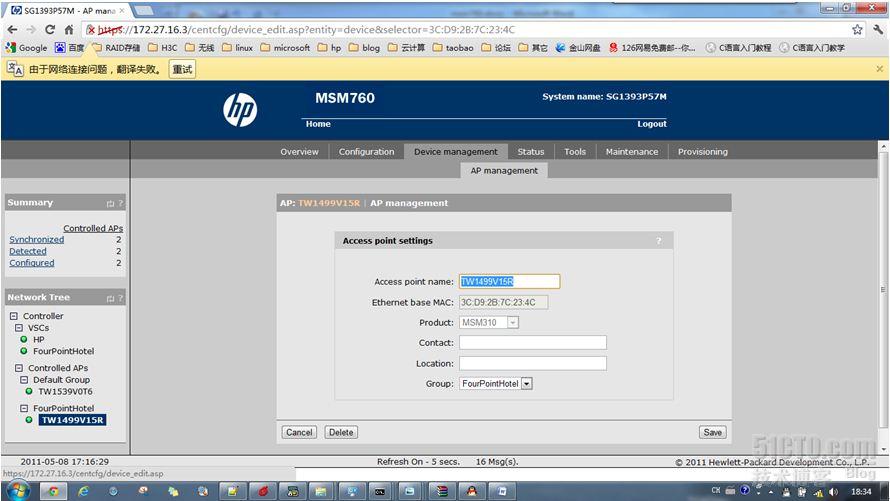
Task: Click the Network Tree panel help question mark
Action: 120,298
